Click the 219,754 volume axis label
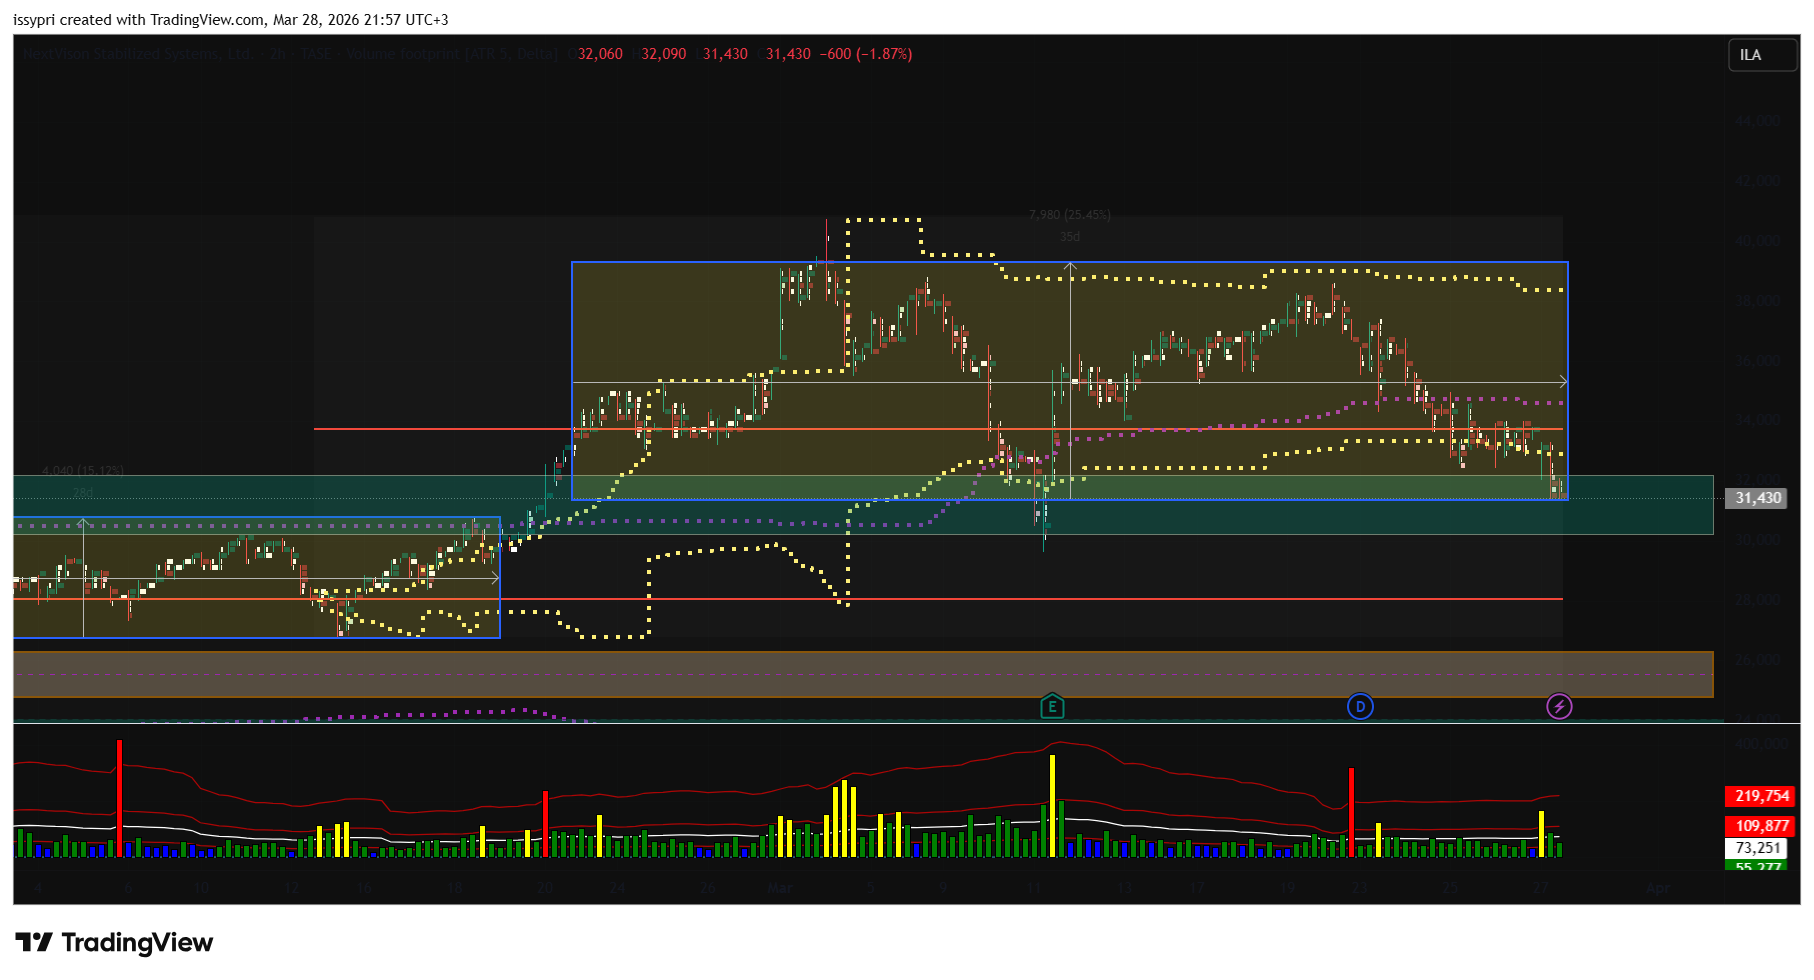 (1761, 796)
